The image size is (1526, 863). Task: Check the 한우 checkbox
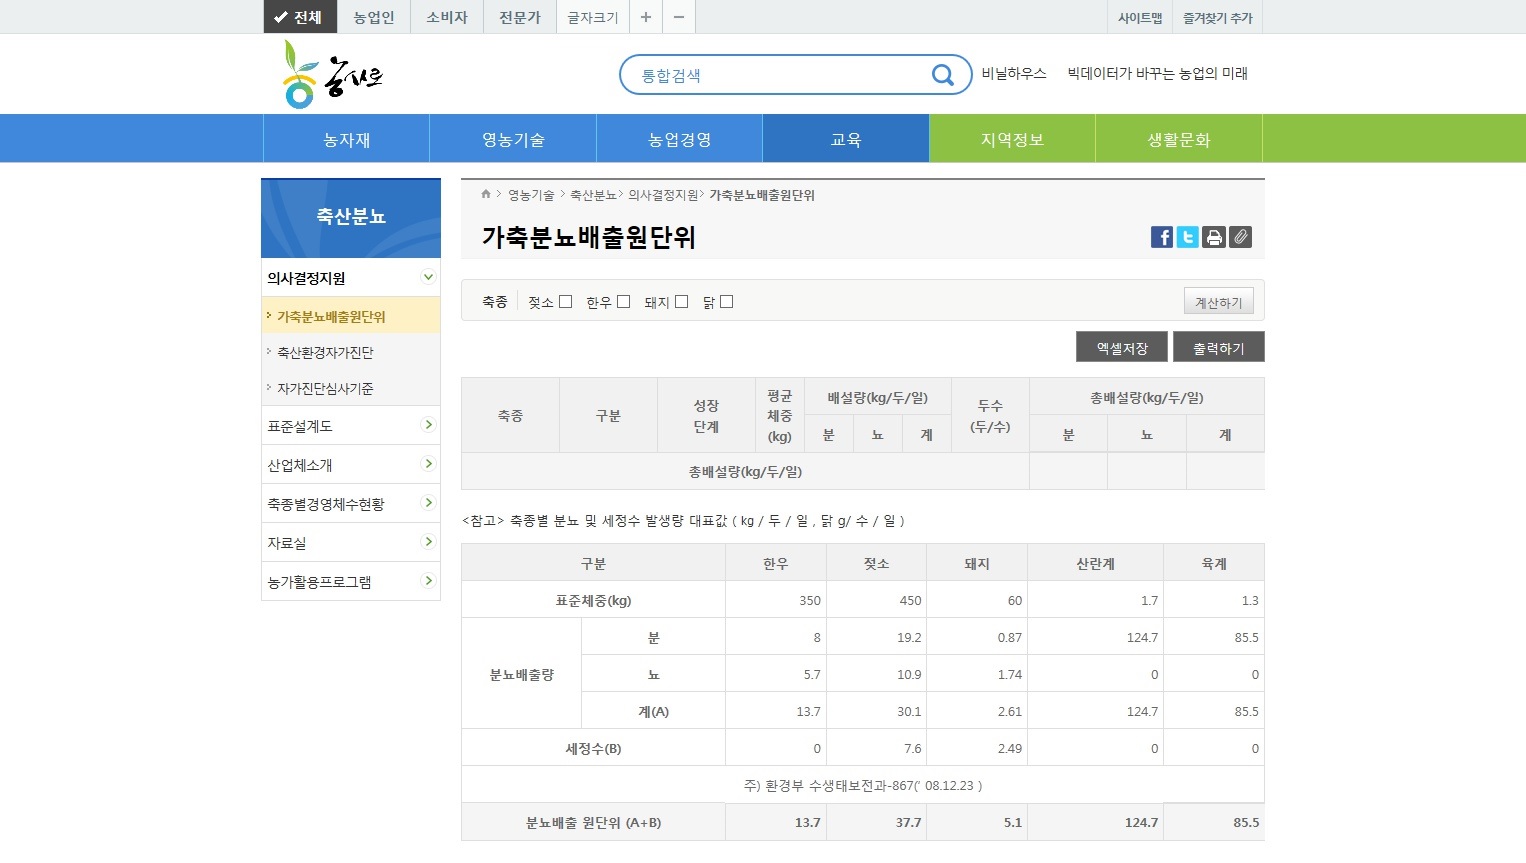click(x=623, y=301)
